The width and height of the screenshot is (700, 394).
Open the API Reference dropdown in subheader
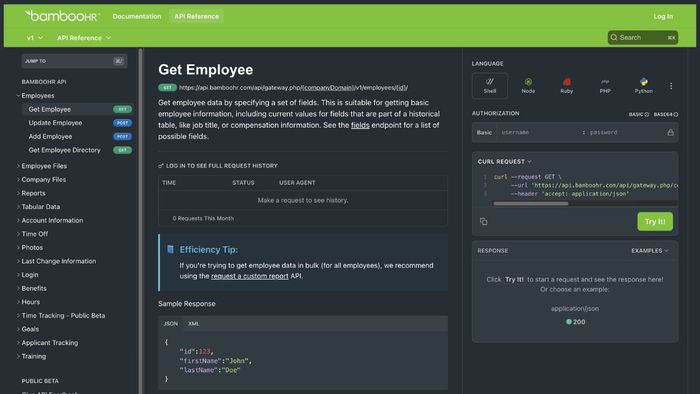click(x=84, y=38)
